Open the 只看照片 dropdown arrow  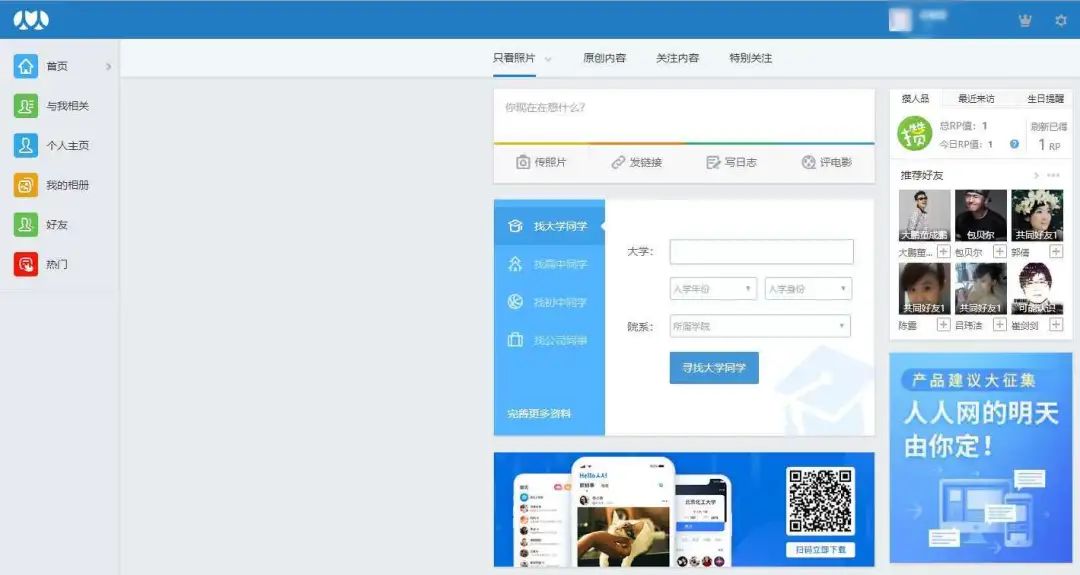548,59
